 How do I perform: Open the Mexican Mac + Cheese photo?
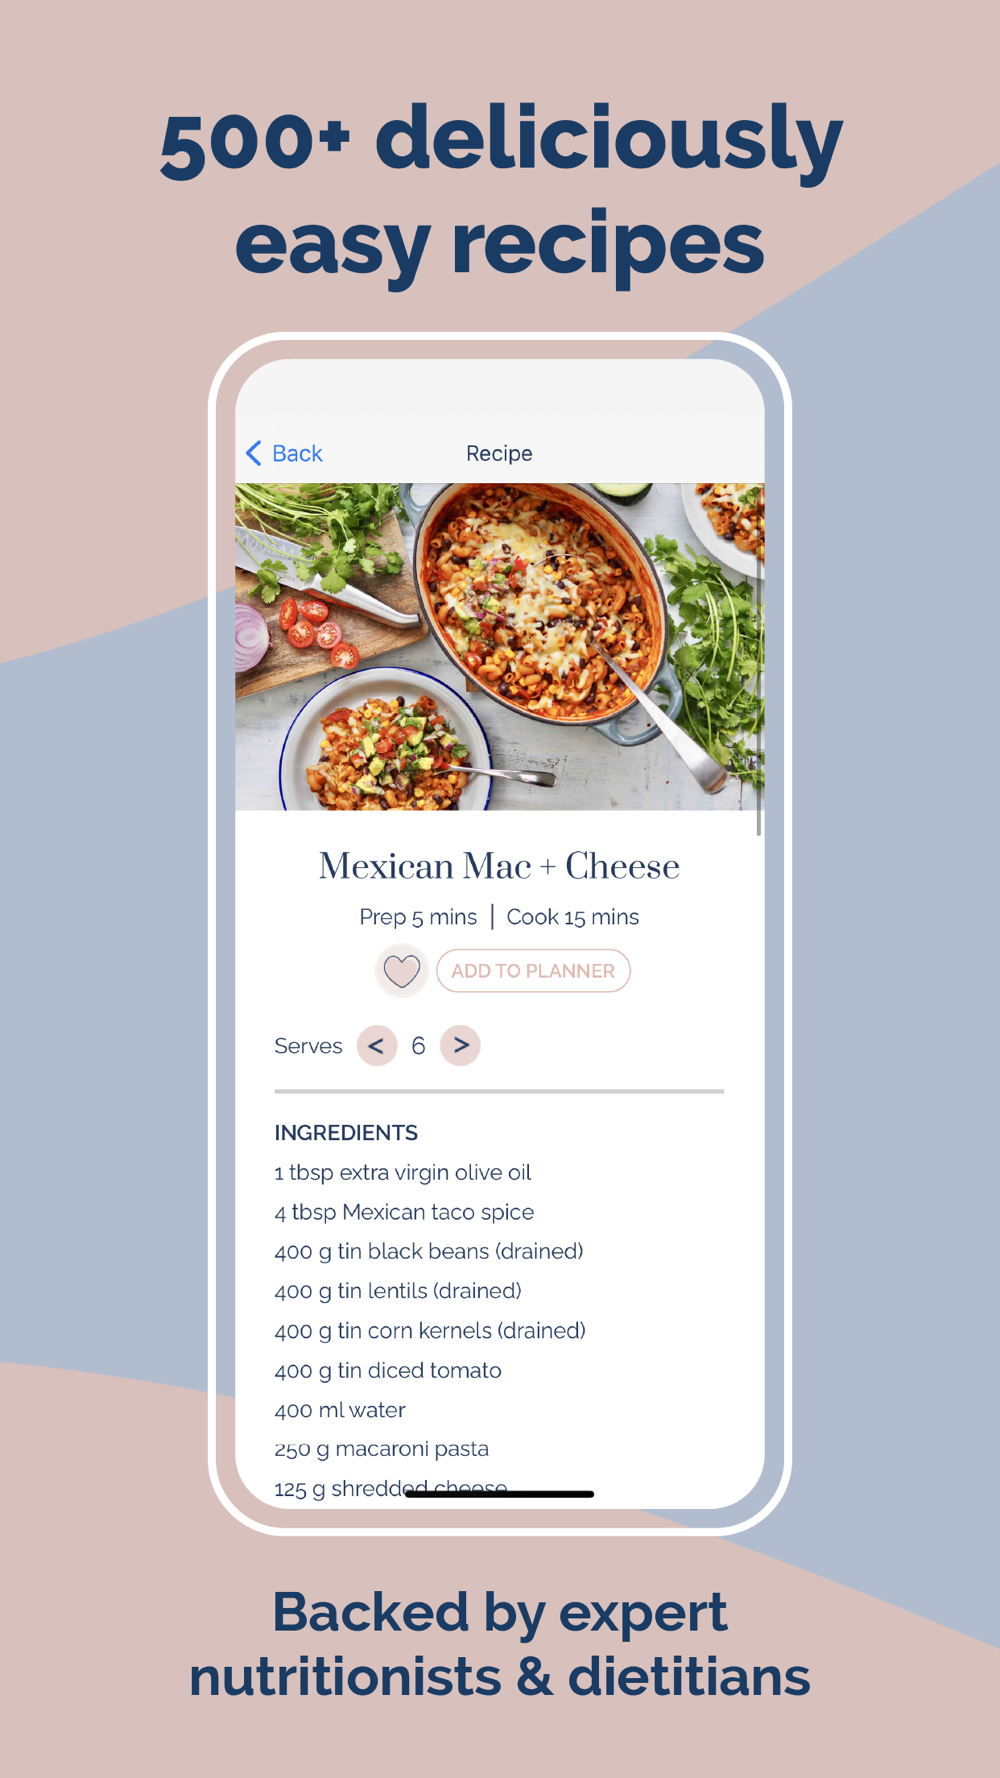[499, 647]
